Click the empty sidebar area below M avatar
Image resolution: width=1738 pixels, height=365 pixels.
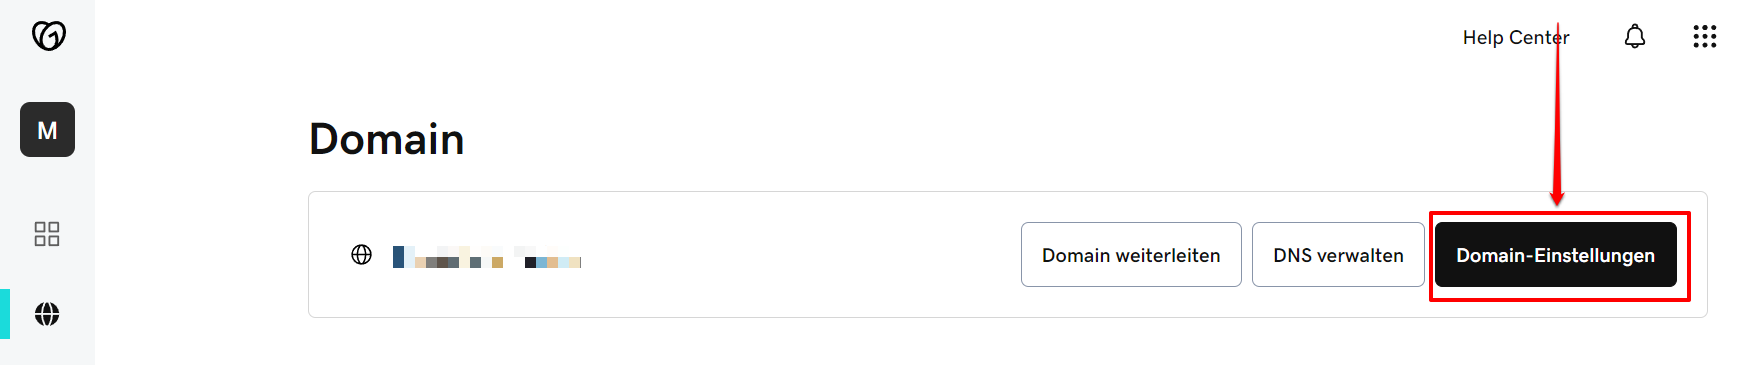tap(47, 188)
